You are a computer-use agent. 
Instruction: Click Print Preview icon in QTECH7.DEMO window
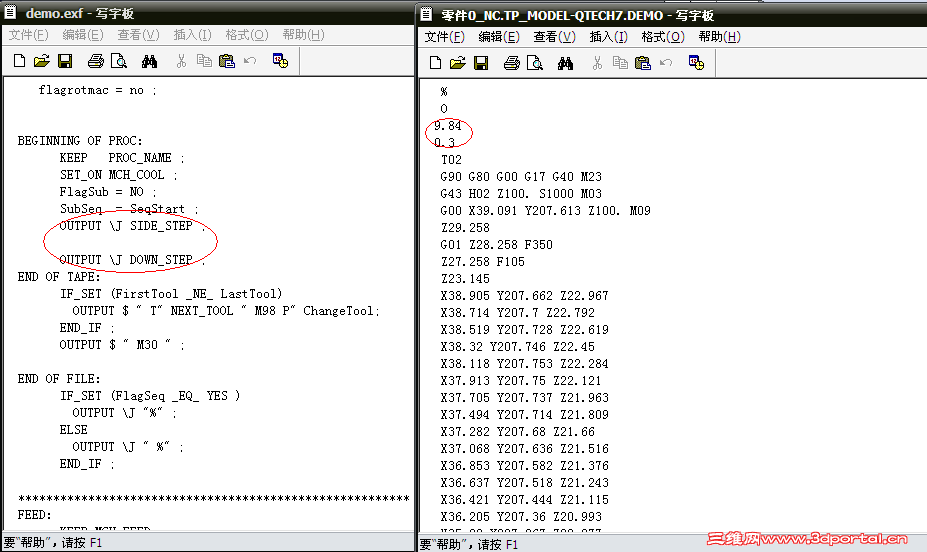pyautogui.click(x=535, y=63)
